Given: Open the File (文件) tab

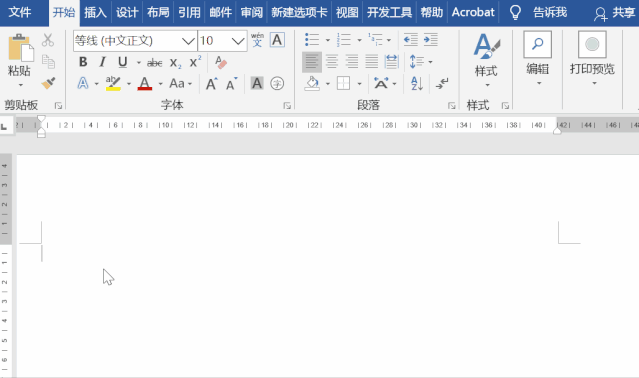Looking at the screenshot, I should [x=20, y=13].
